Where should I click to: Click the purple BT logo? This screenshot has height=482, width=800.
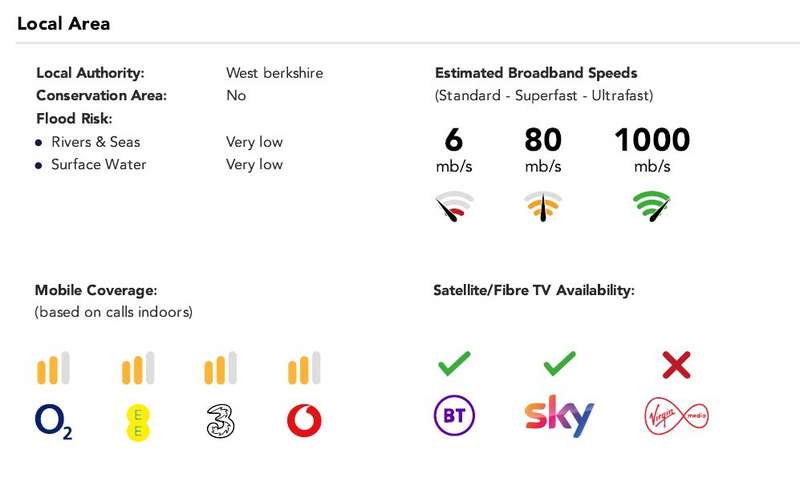click(x=454, y=415)
